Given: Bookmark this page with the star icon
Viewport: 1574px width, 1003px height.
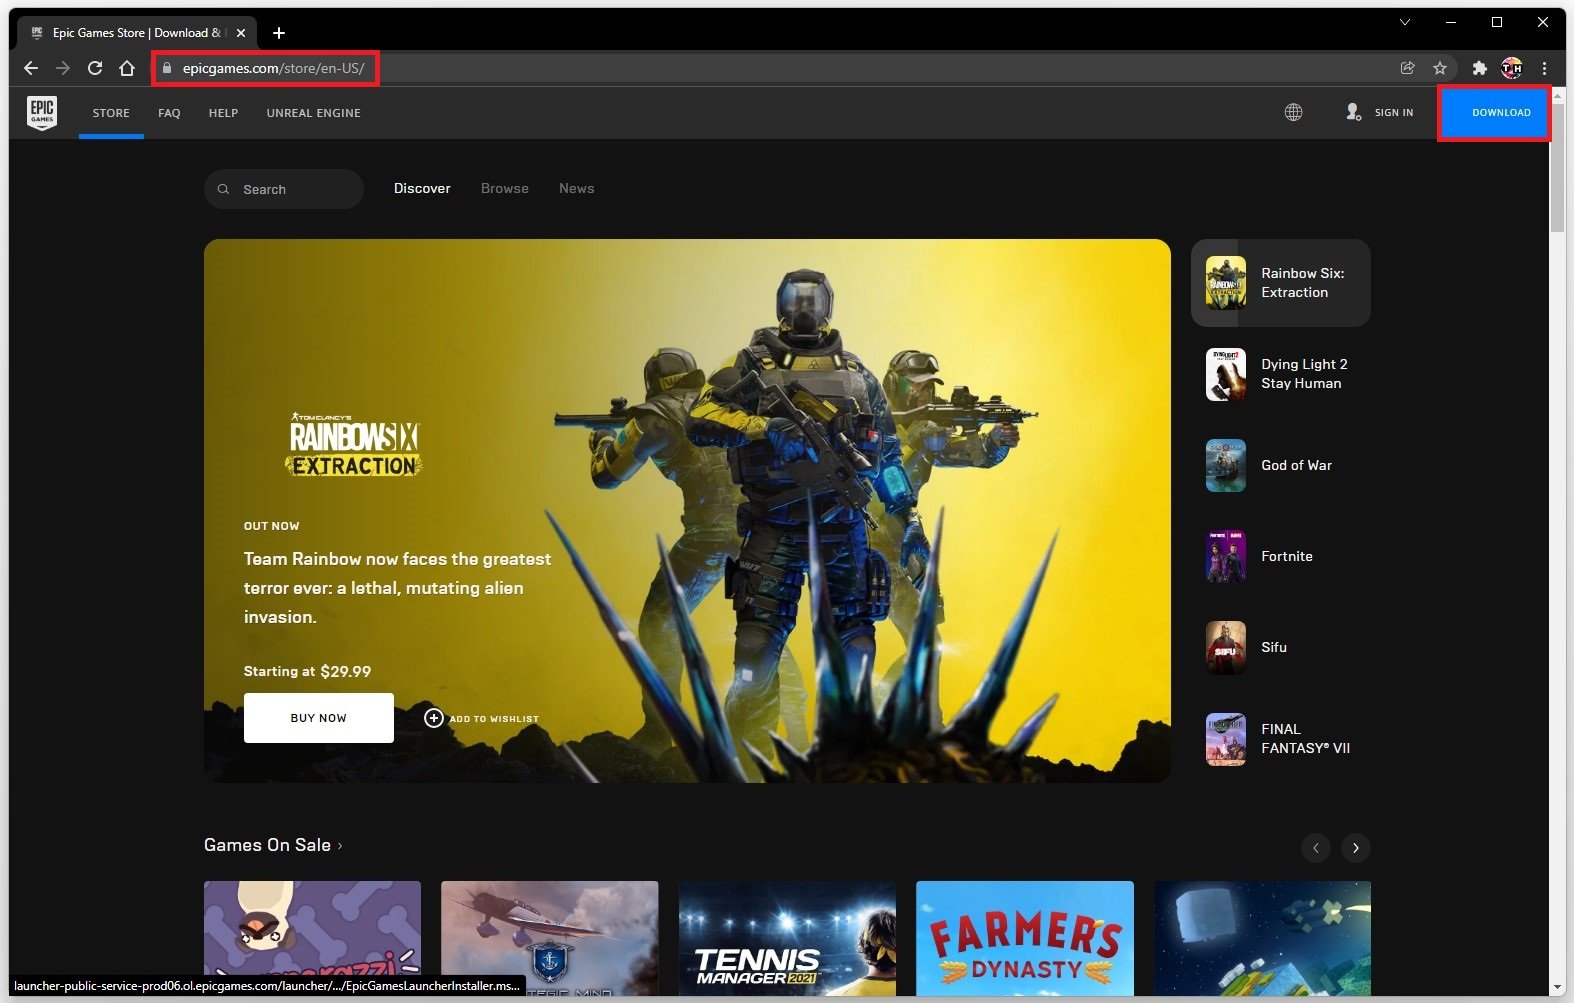Looking at the screenshot, I should tap(1440, 68).
